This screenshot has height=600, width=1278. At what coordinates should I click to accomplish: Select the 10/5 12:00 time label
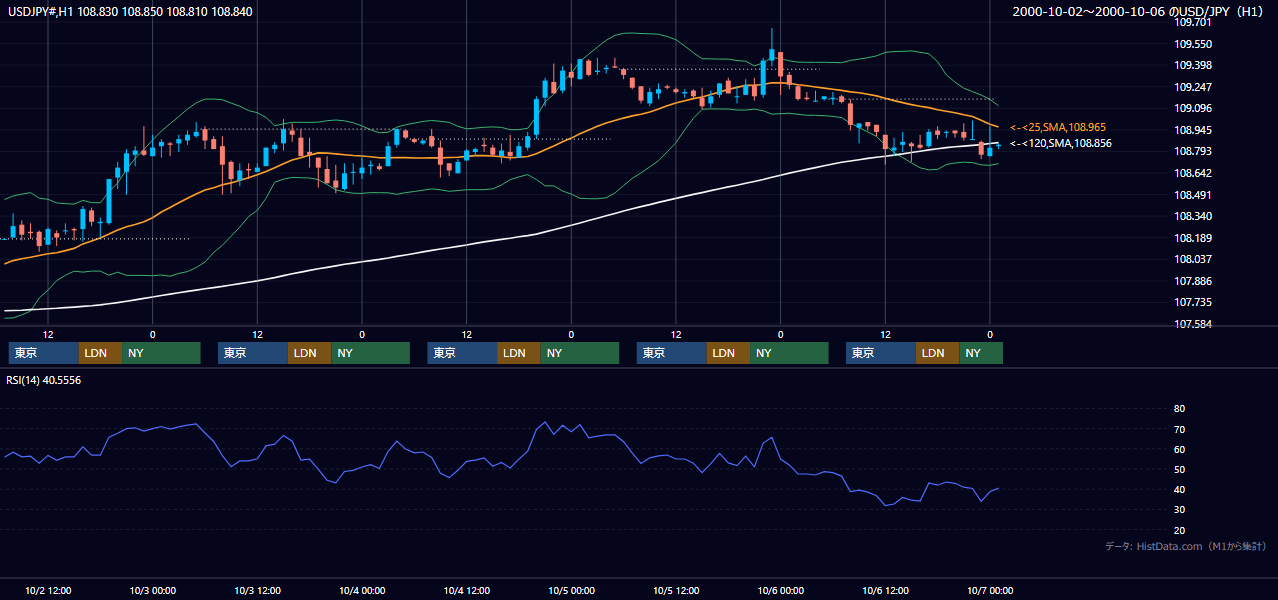coord(676,590)
